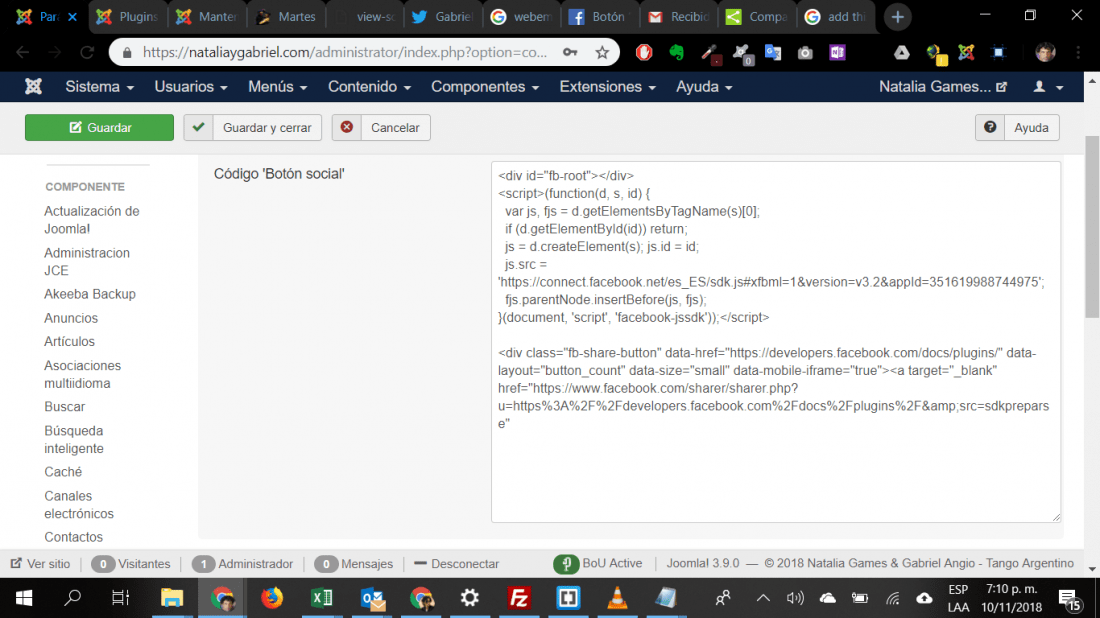1100x618 pixels.
Task: Open the eyedropper color picker extension
Action: pyautogui.click(x=711, y=53)
